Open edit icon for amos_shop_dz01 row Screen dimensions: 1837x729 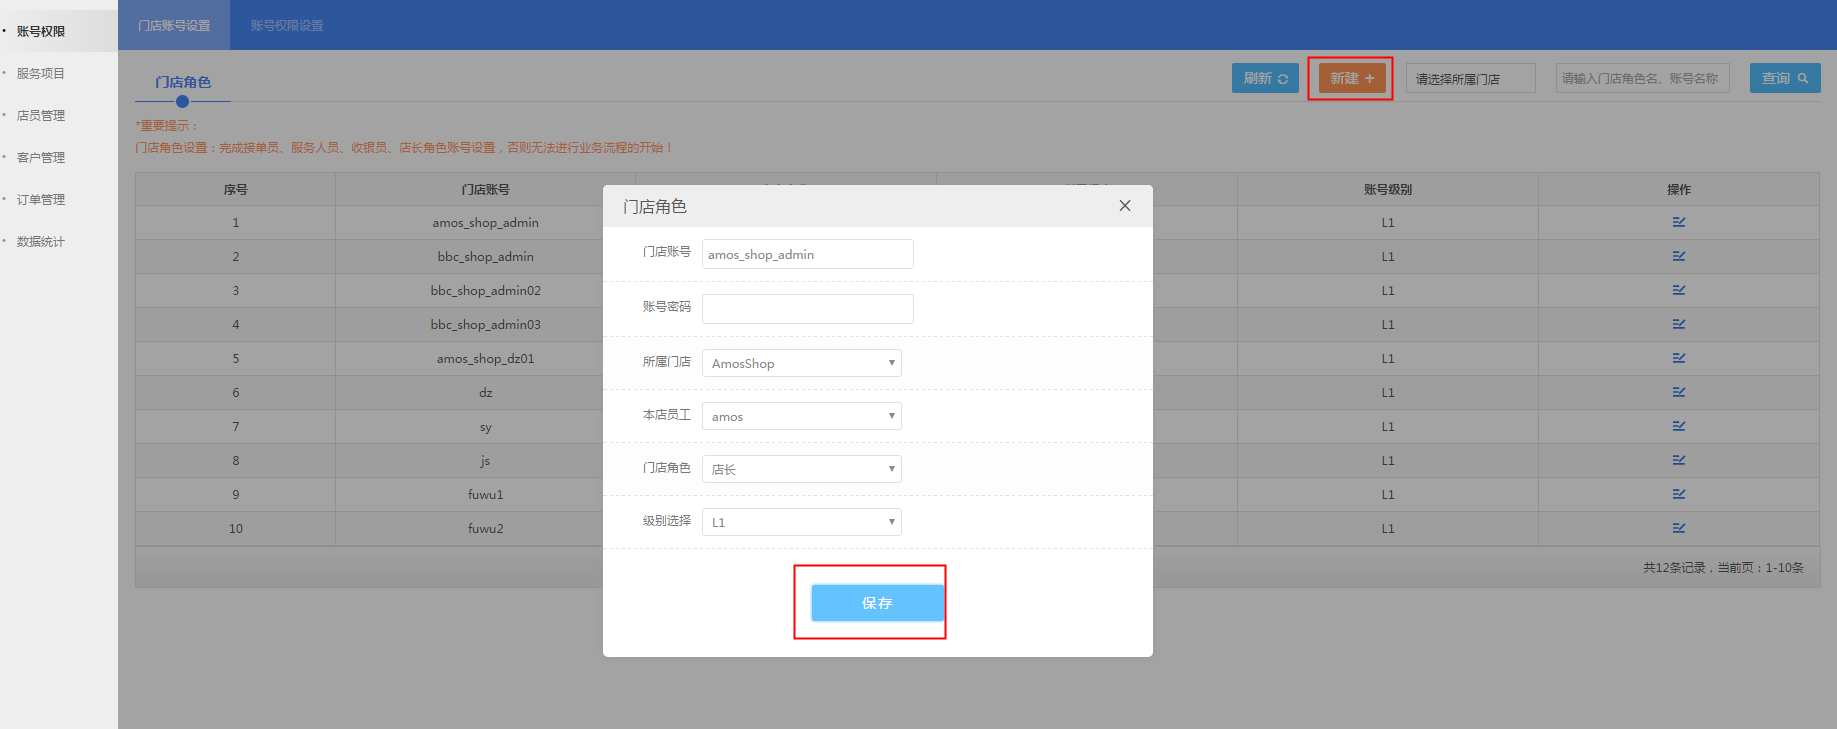(x=1679, y=358)
